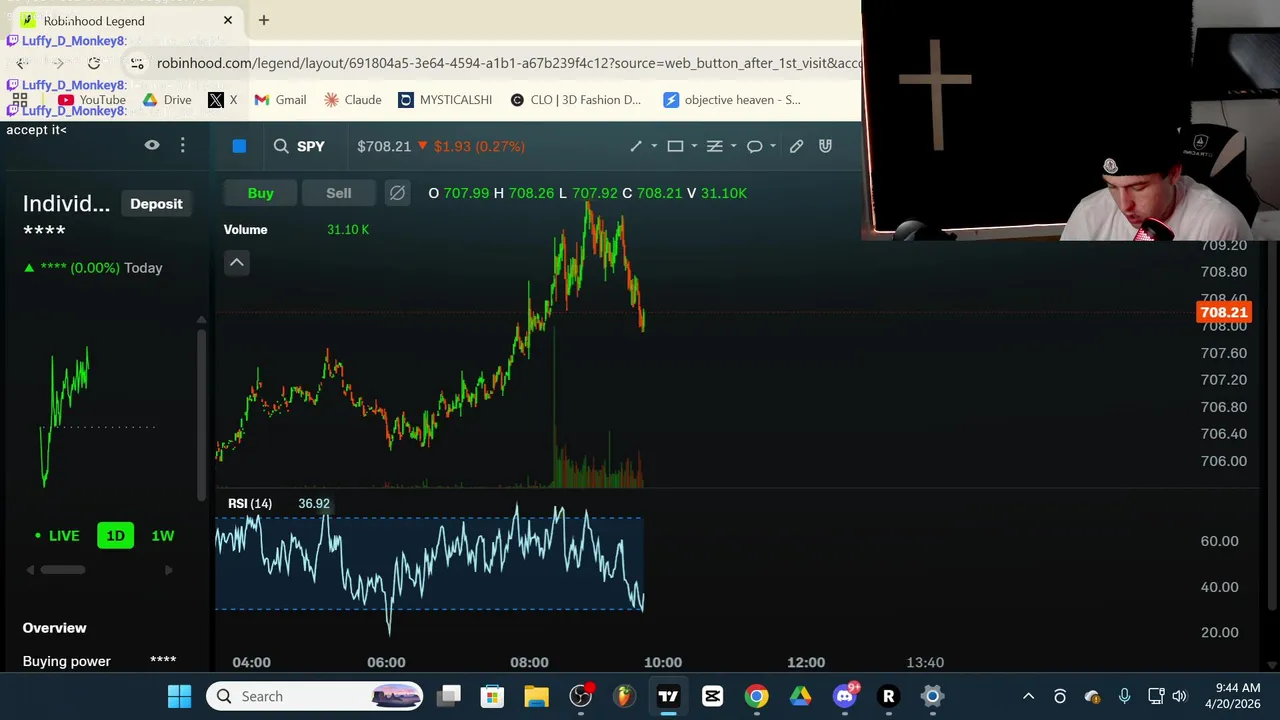Open the MYSTICALSHI bookmark
The height and width of the screenshot is (720, 1280).
pyautogui.click(x=445, y=100)
